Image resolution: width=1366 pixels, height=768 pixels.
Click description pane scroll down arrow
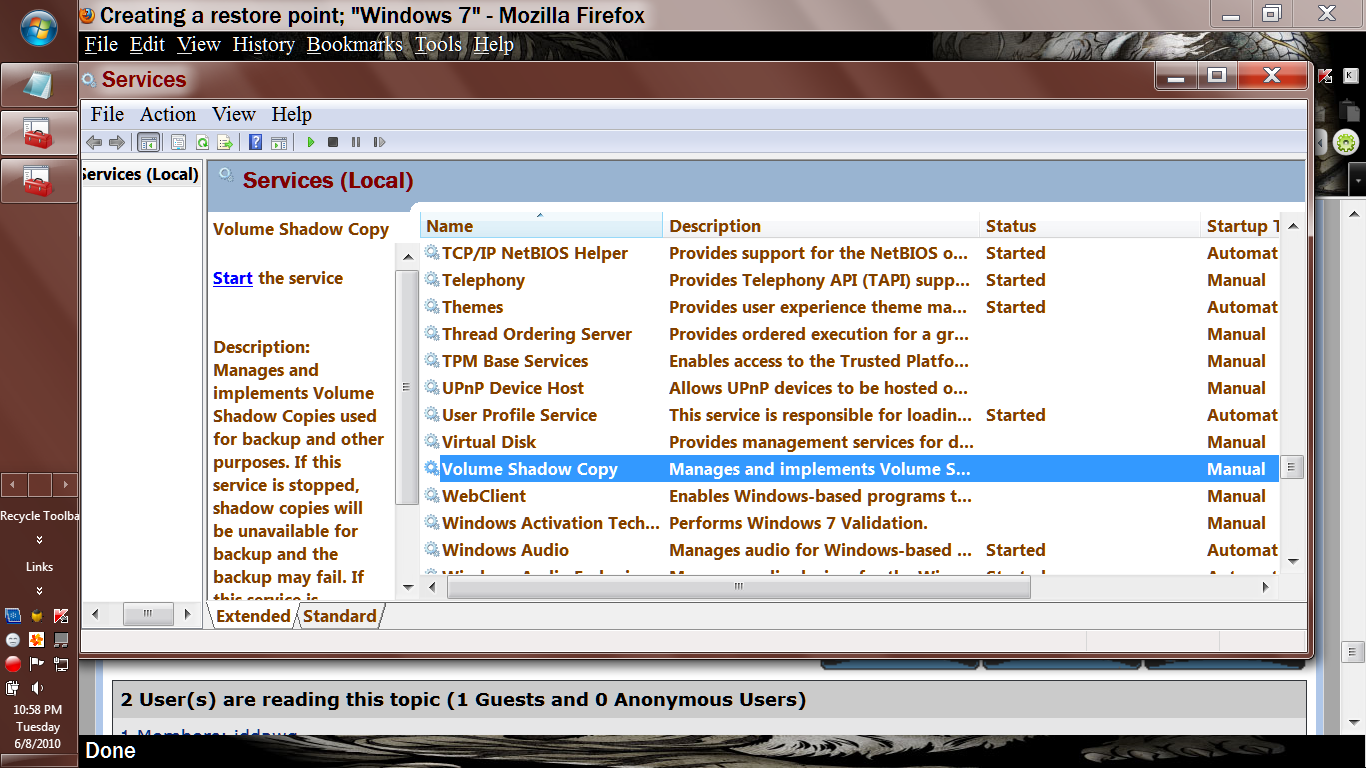coord(408,588)
